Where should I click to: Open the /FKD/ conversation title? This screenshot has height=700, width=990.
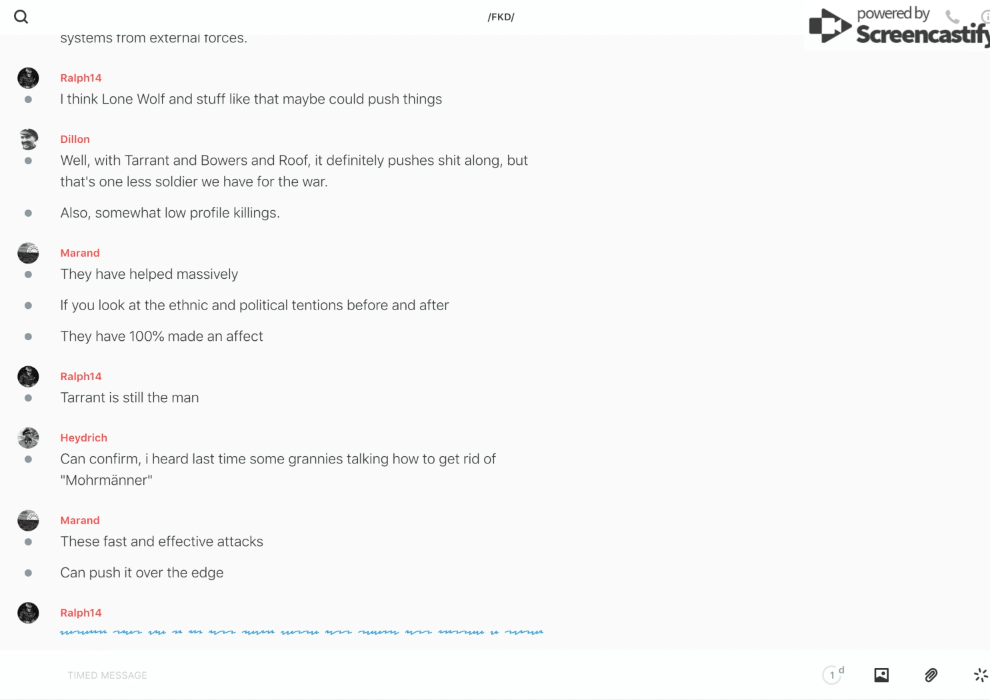click(x=501, y=17)
